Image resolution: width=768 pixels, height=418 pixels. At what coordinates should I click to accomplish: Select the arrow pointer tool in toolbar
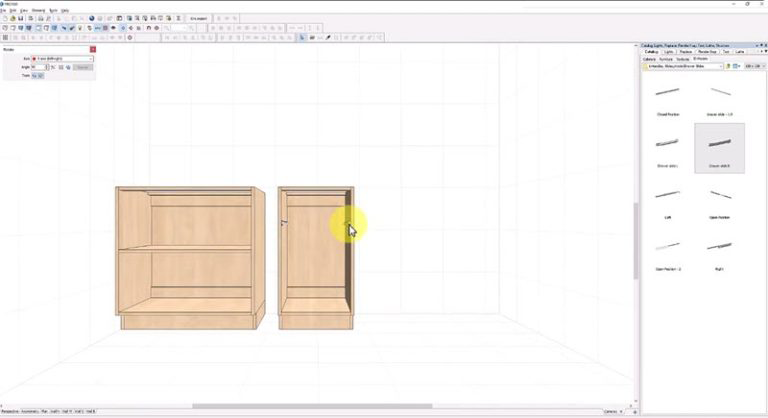pyautogui.click(x=302, y=37)
